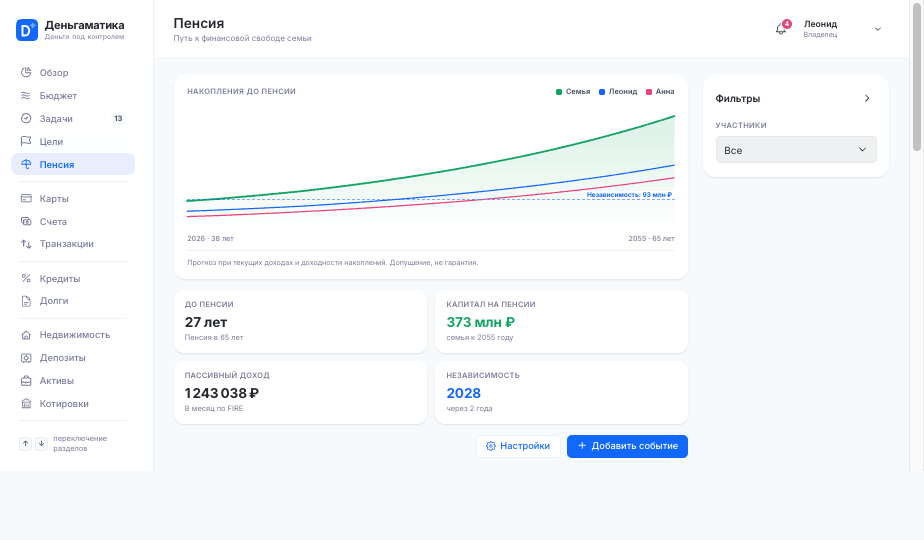Click the Кредиты percent icon
Viewport: 924px width, 540px height.
pyautogui.click(x=26, y=278)
